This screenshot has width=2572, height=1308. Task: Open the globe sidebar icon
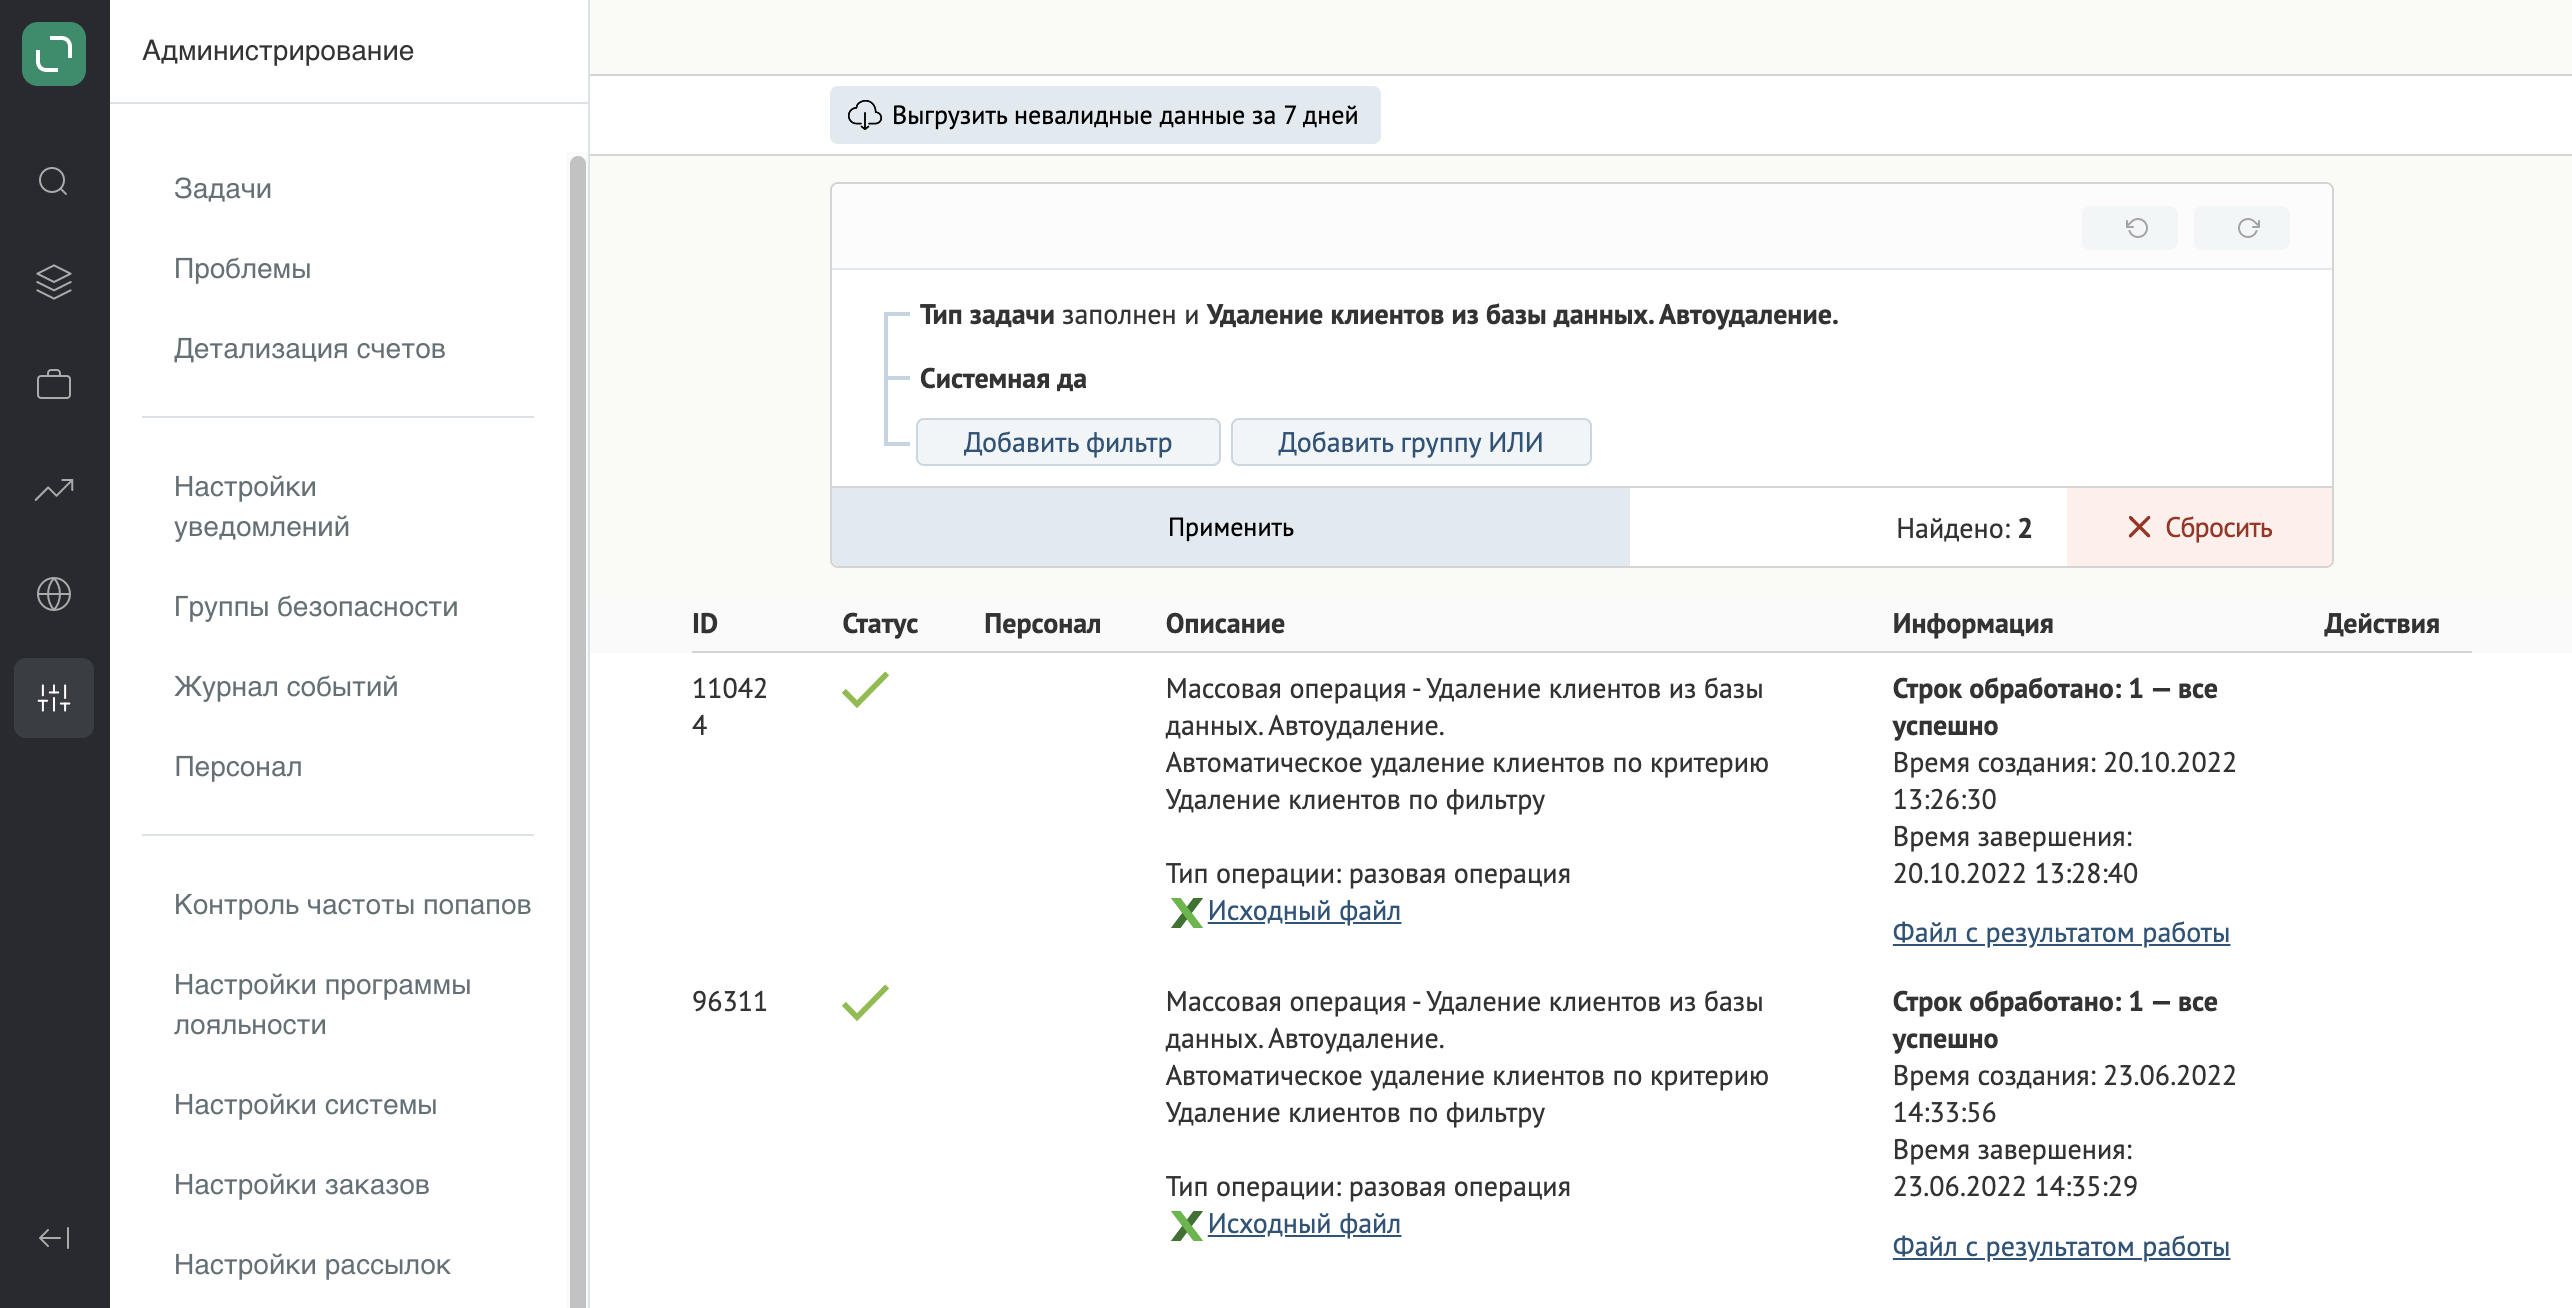[54, 594]
